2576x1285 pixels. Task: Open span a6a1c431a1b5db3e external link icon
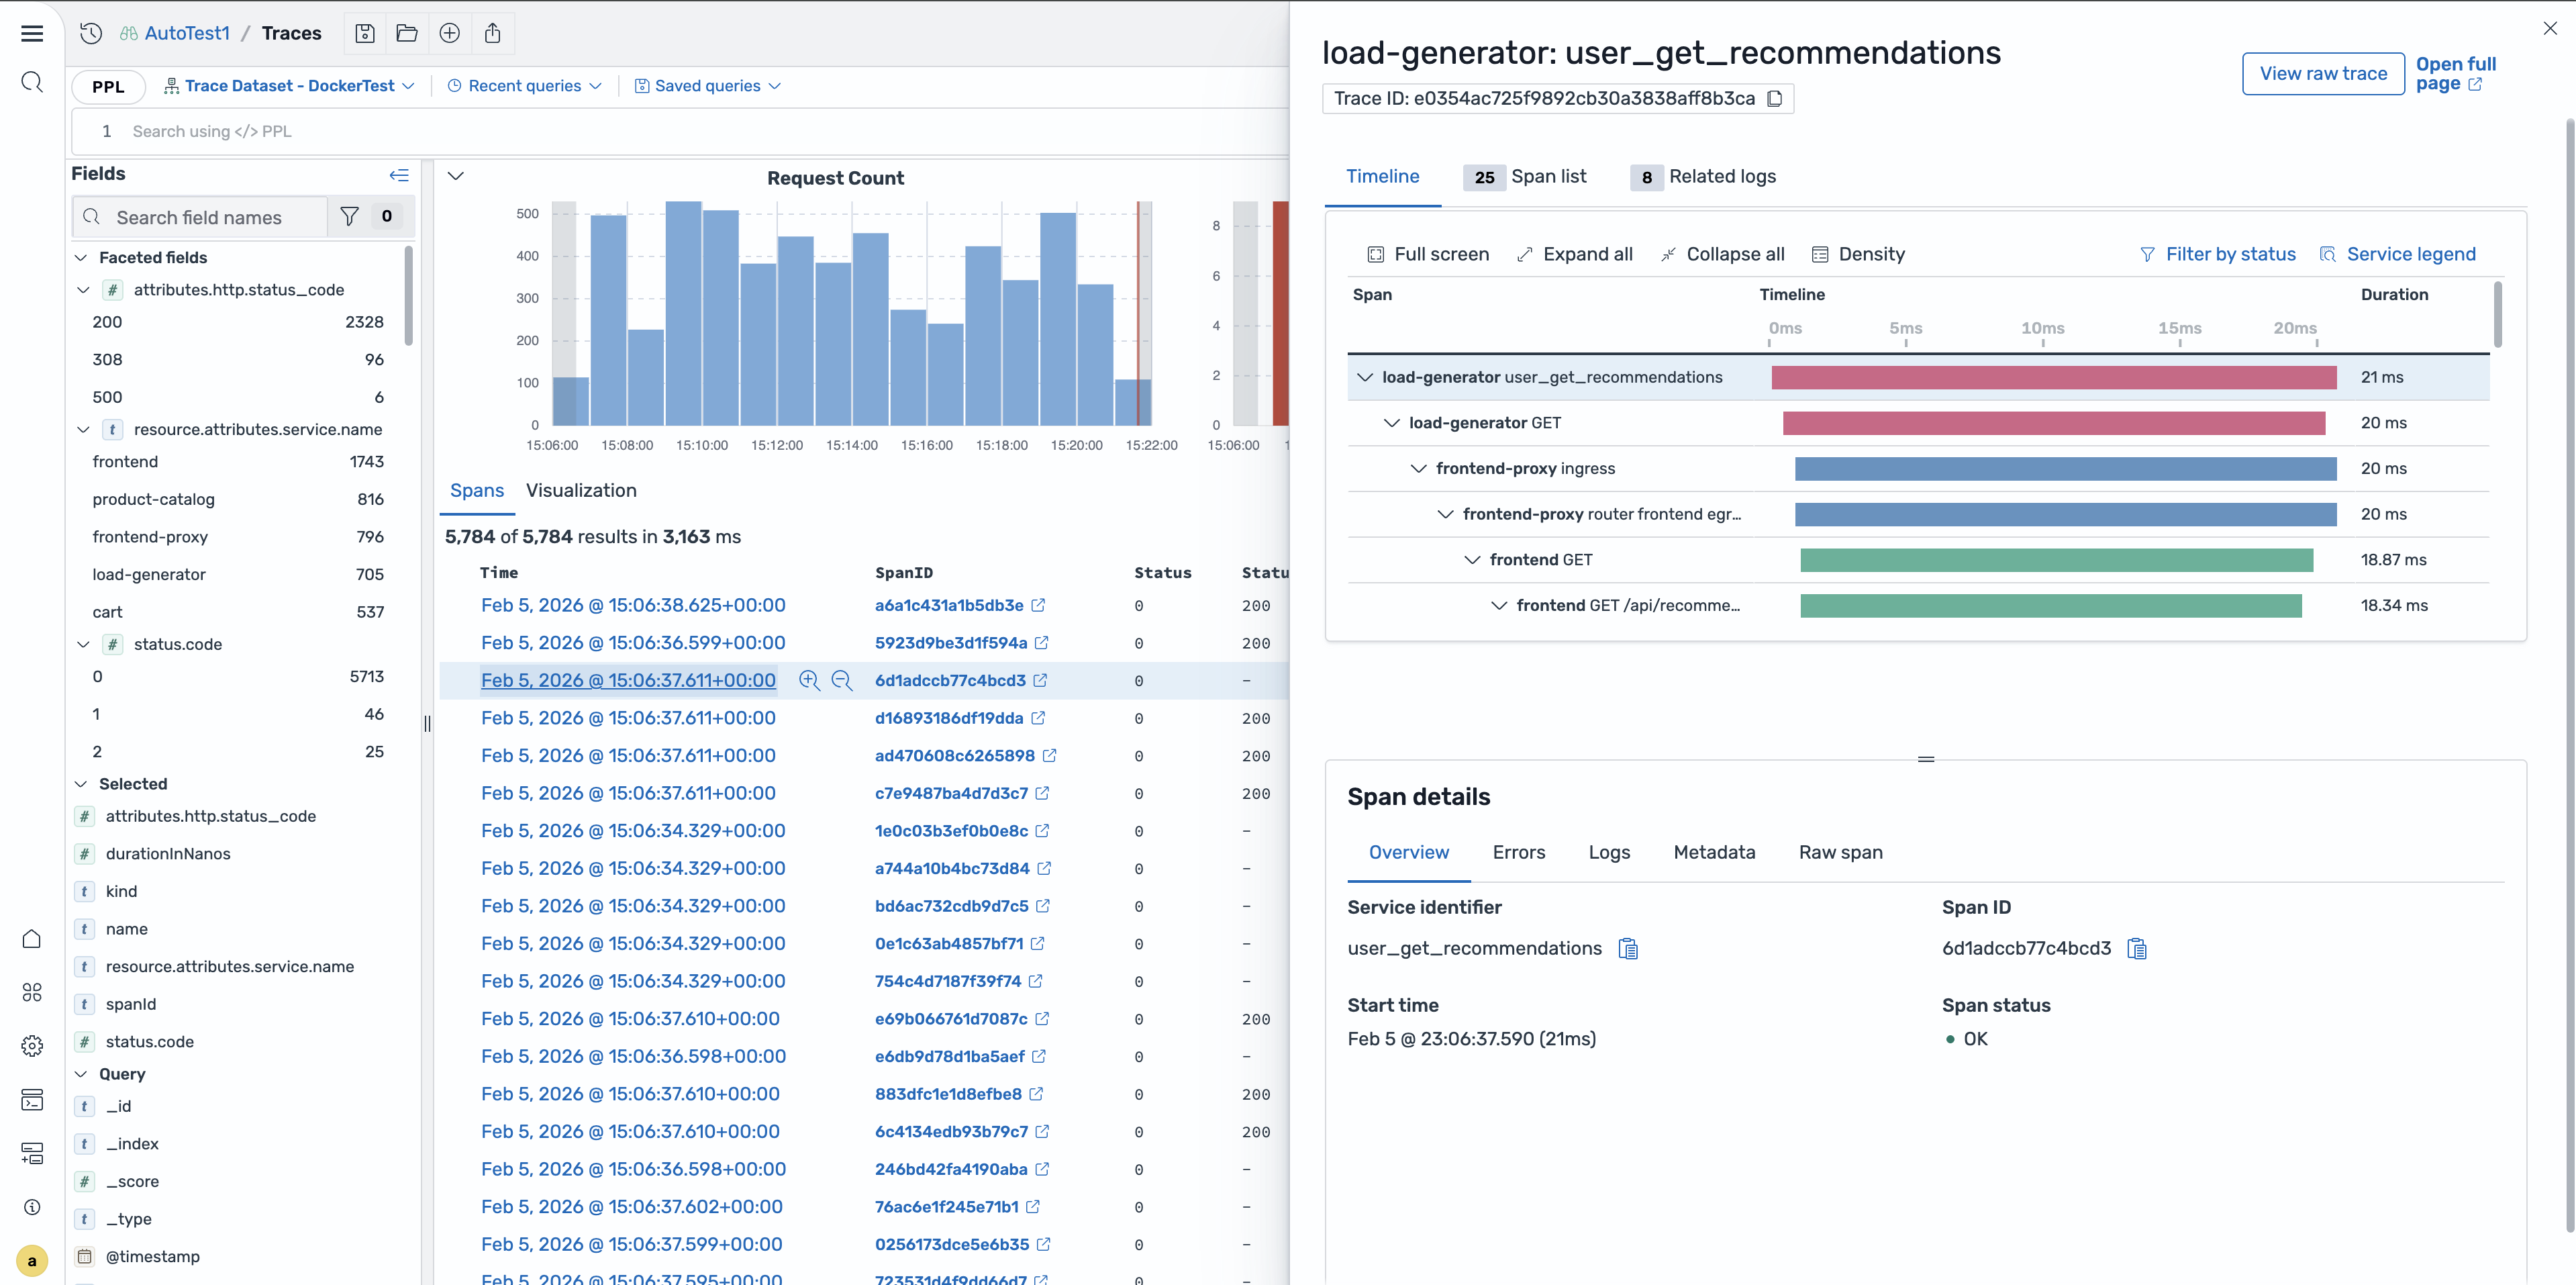1038,605
